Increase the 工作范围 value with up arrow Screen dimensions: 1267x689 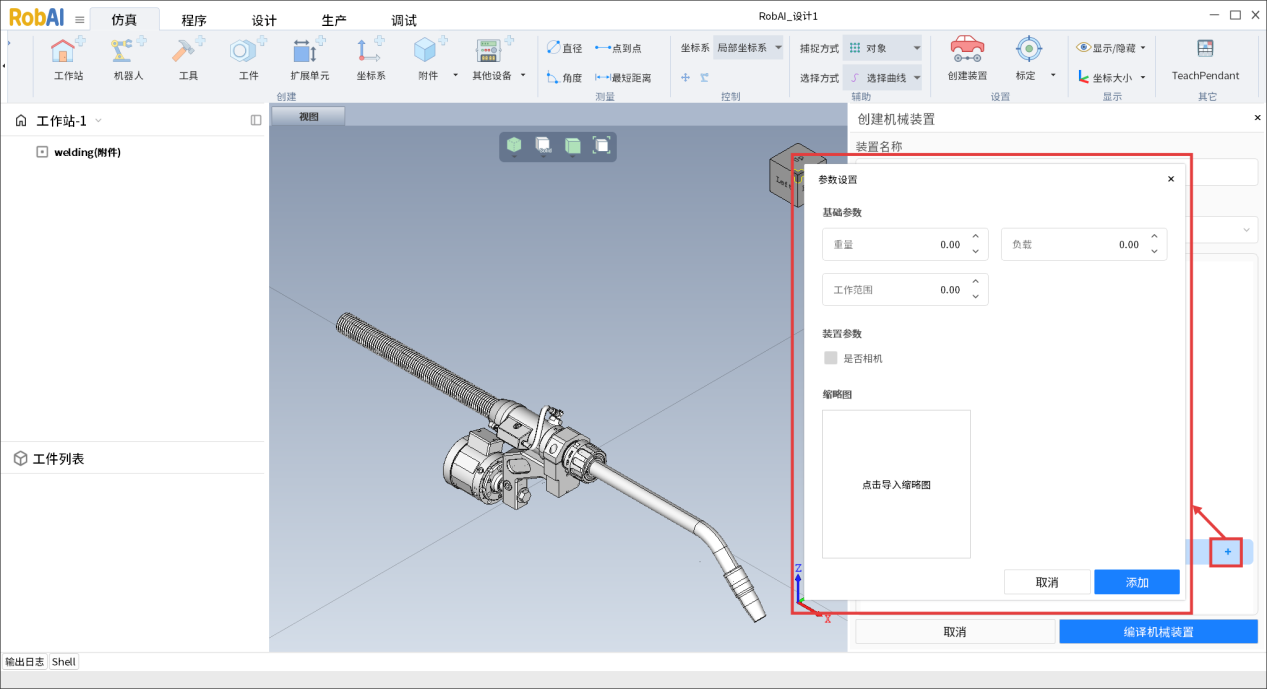976,282
